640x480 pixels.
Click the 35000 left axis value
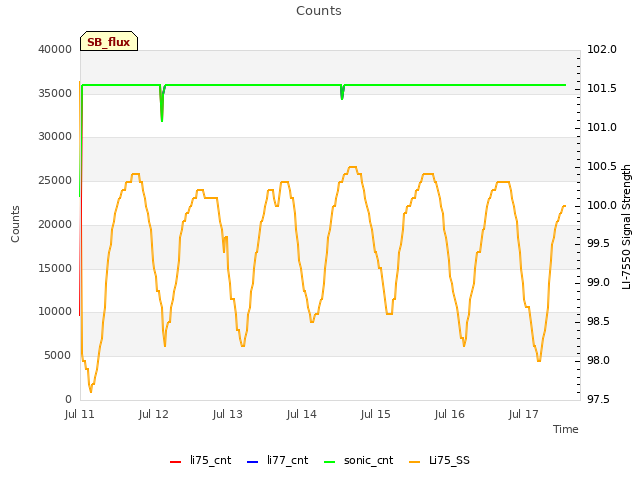pos(55,93)
